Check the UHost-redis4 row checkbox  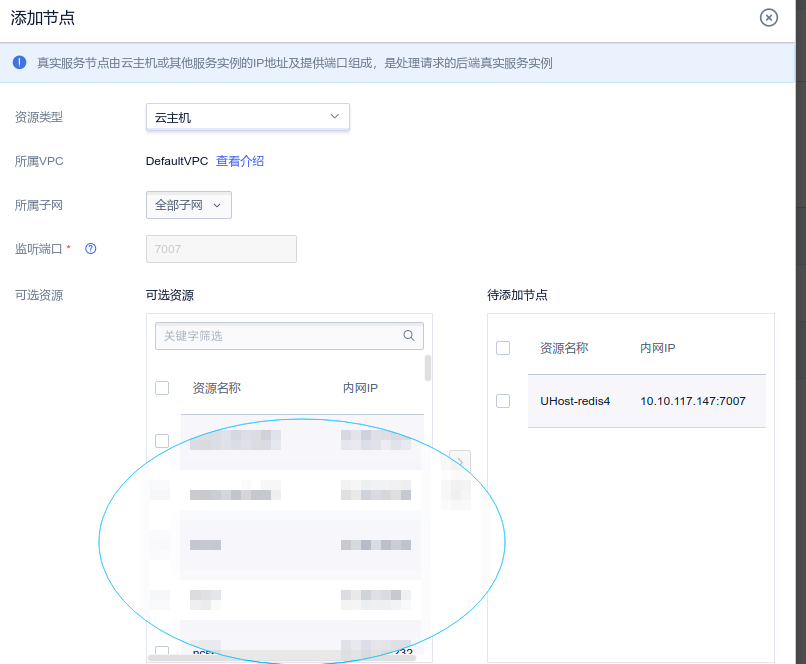[503, 401]
